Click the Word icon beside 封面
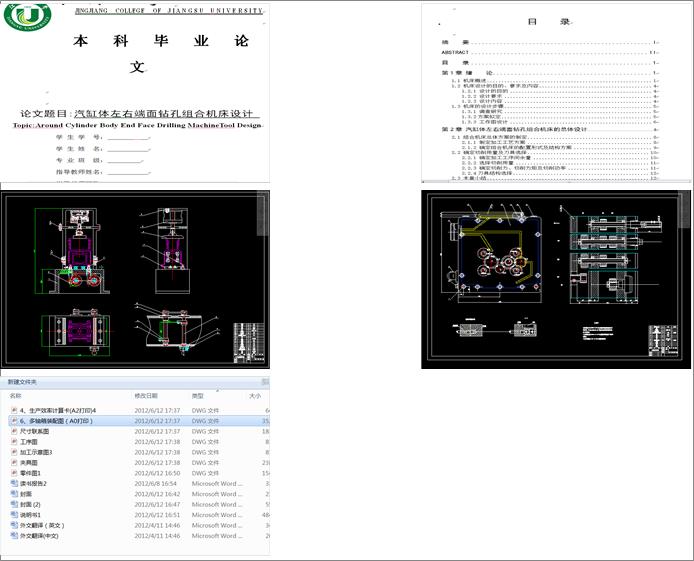 coord(14,494)
